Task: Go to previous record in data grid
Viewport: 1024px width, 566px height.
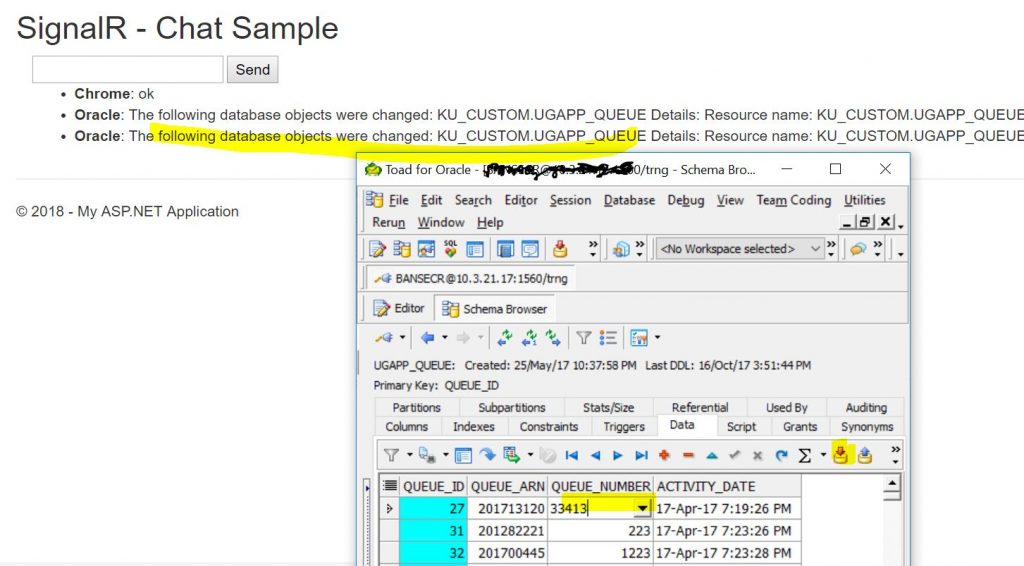Action: point(595,456)
